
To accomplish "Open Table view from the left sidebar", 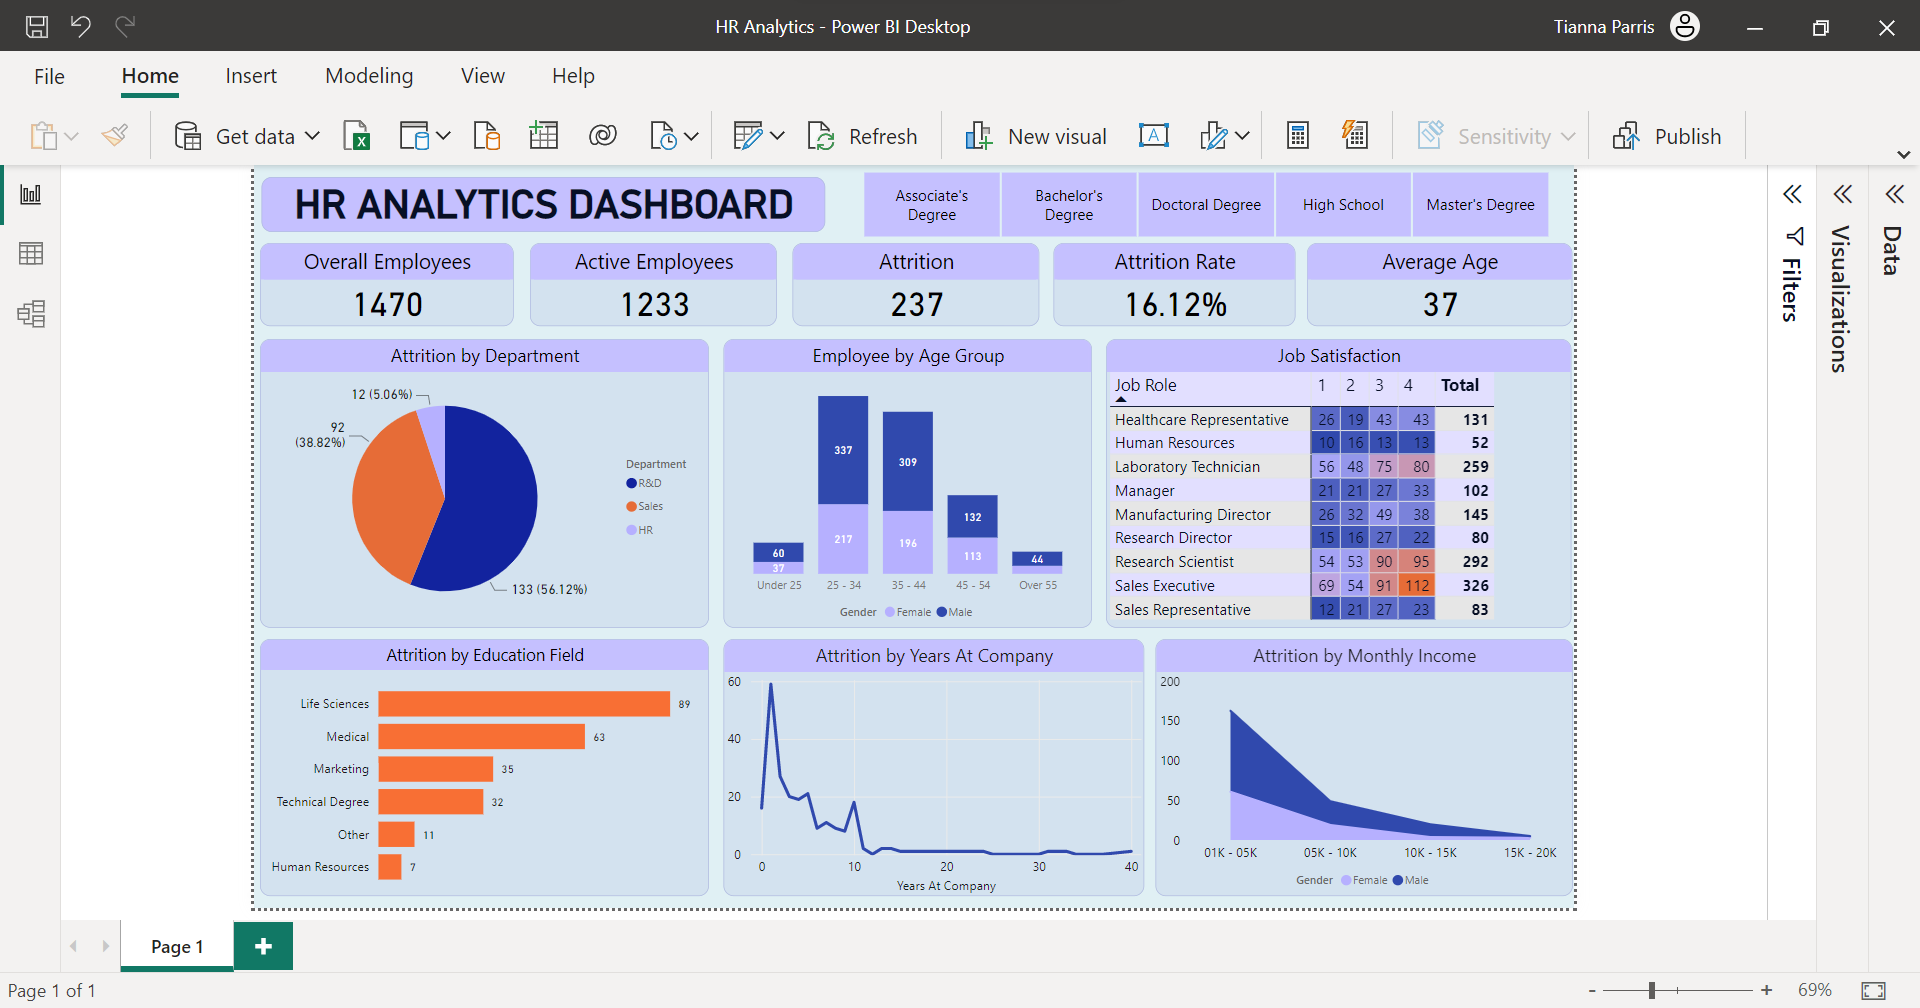I will (x=31, y=253).
